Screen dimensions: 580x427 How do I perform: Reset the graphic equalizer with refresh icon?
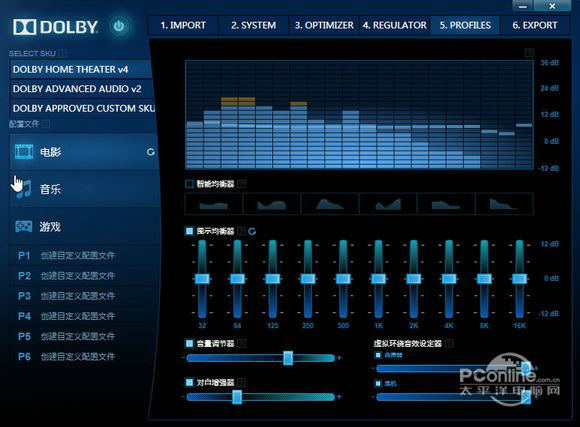(252, 231)
